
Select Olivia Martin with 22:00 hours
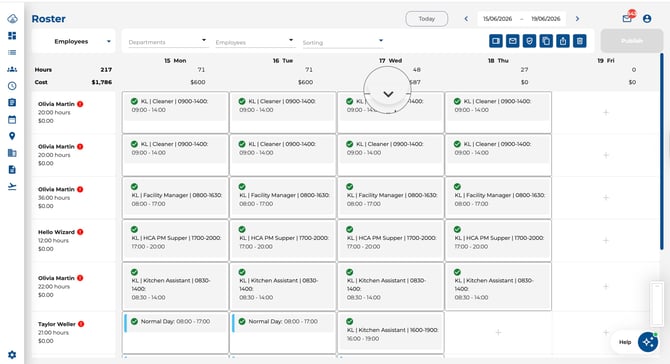click(56, 278)
